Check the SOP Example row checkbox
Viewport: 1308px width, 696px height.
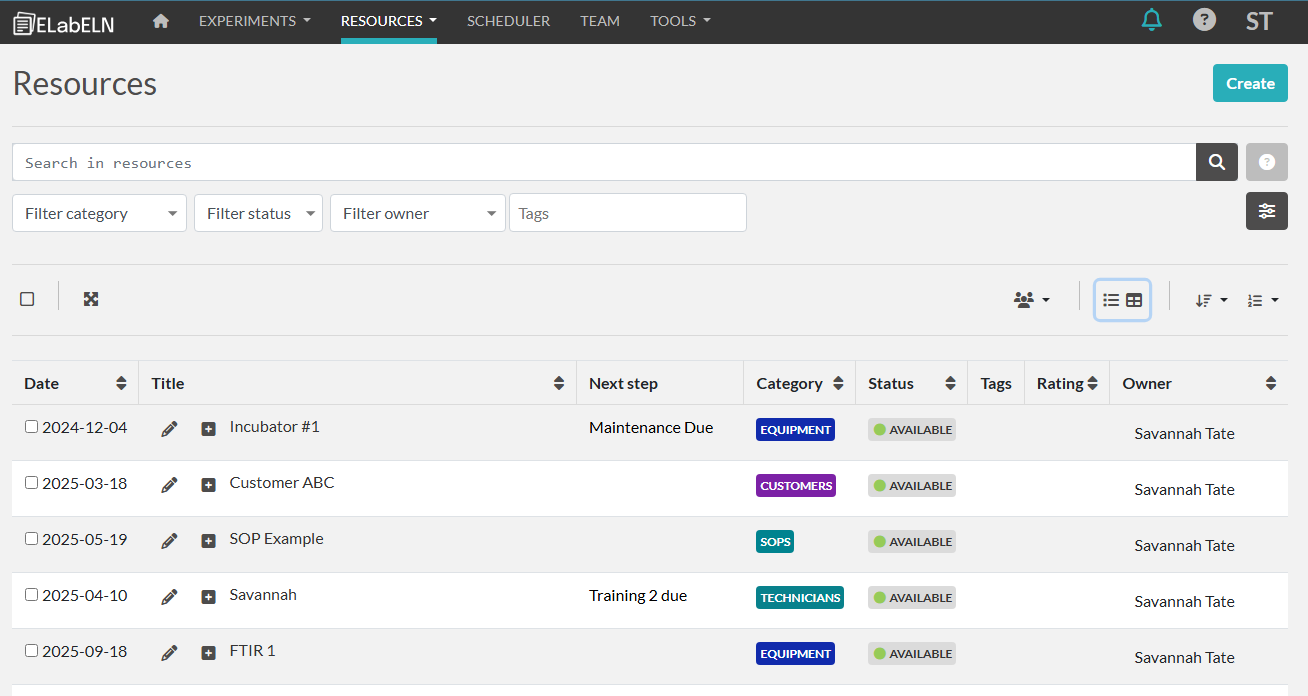pos(31,539)
